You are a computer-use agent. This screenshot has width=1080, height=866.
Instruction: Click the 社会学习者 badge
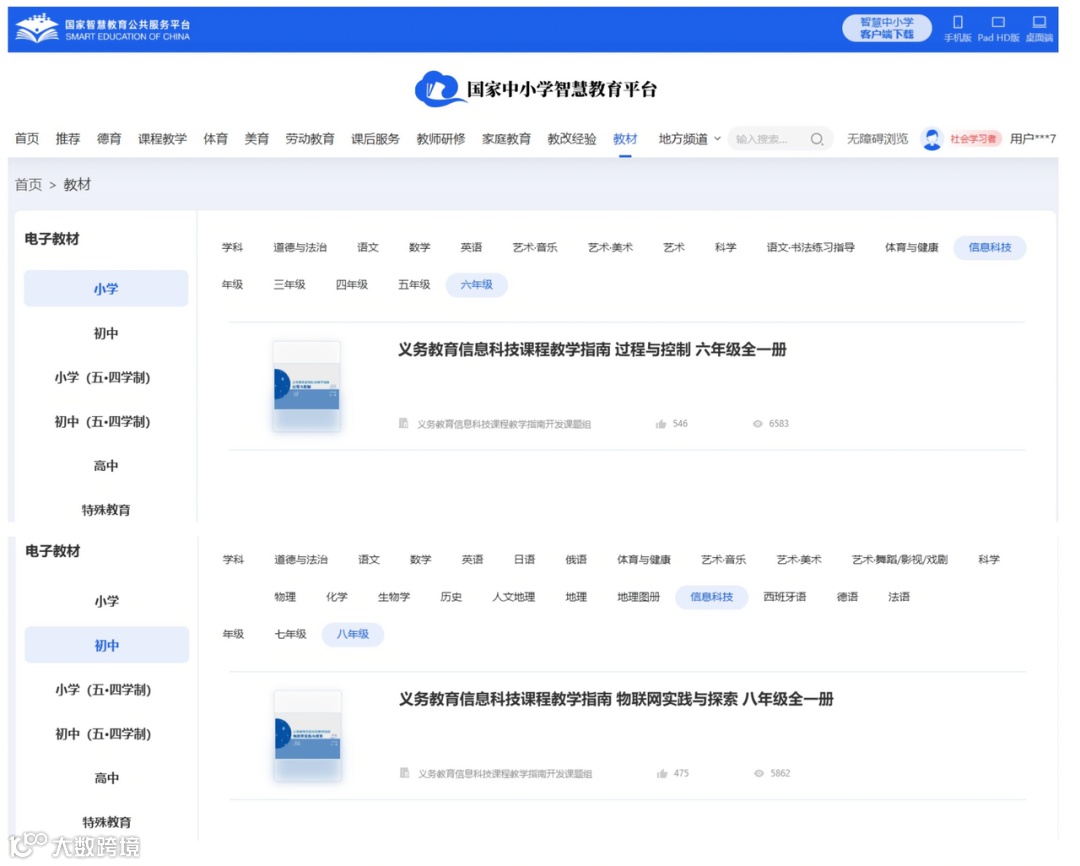point(973,139)
